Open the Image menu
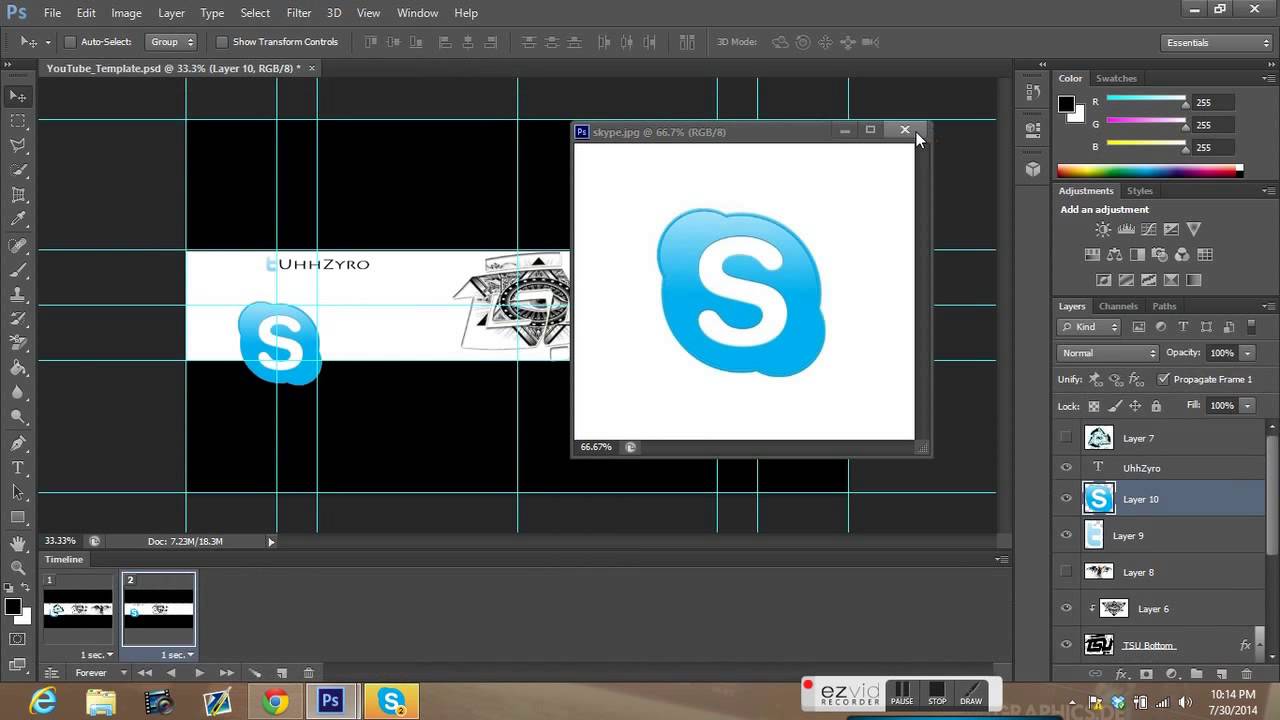This screenshot has width=1280, height=720. pos(126,13)
